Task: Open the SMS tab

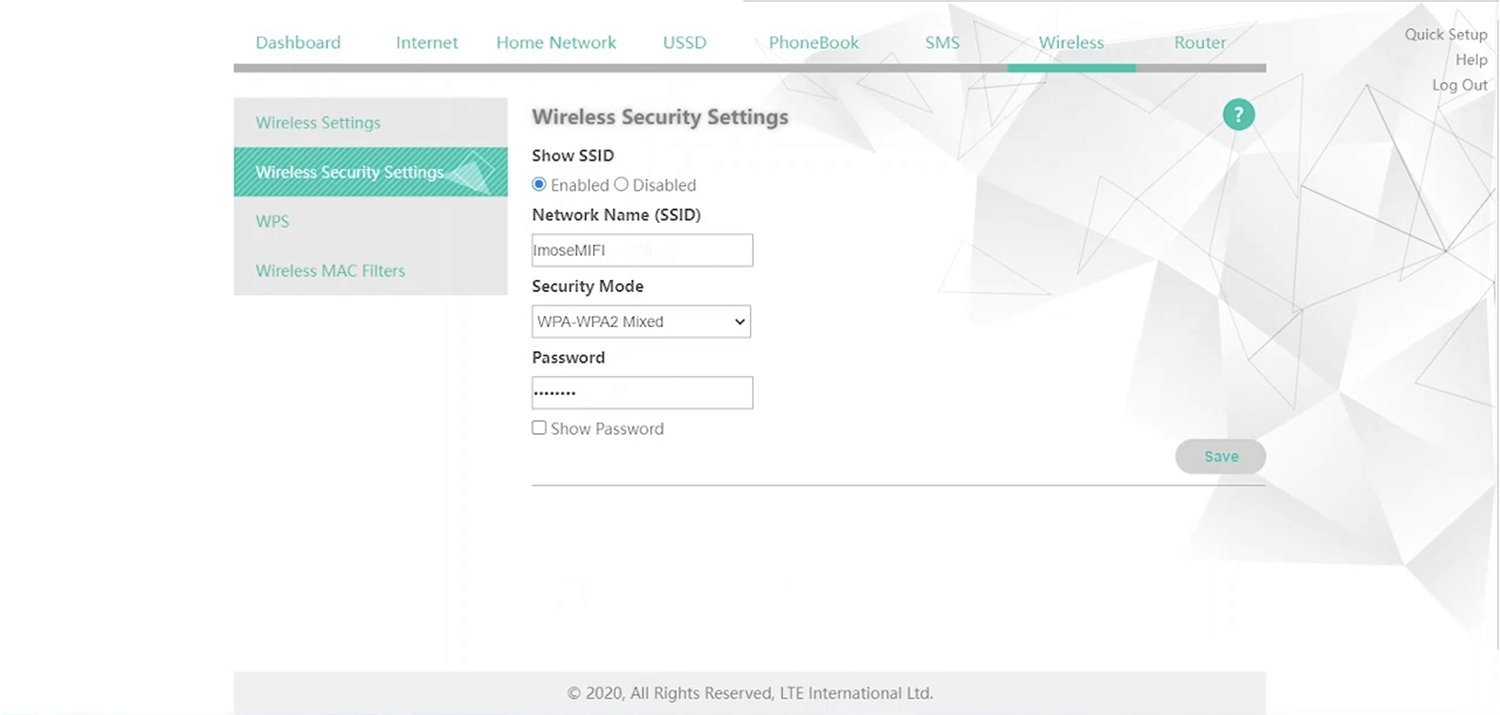Action: (x=942, y=43)
